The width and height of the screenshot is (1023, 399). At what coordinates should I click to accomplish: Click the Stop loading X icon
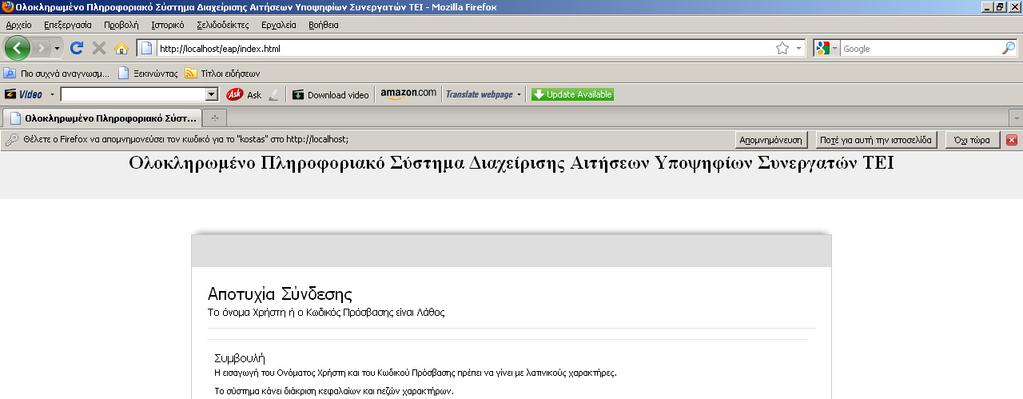click(99, 48)
